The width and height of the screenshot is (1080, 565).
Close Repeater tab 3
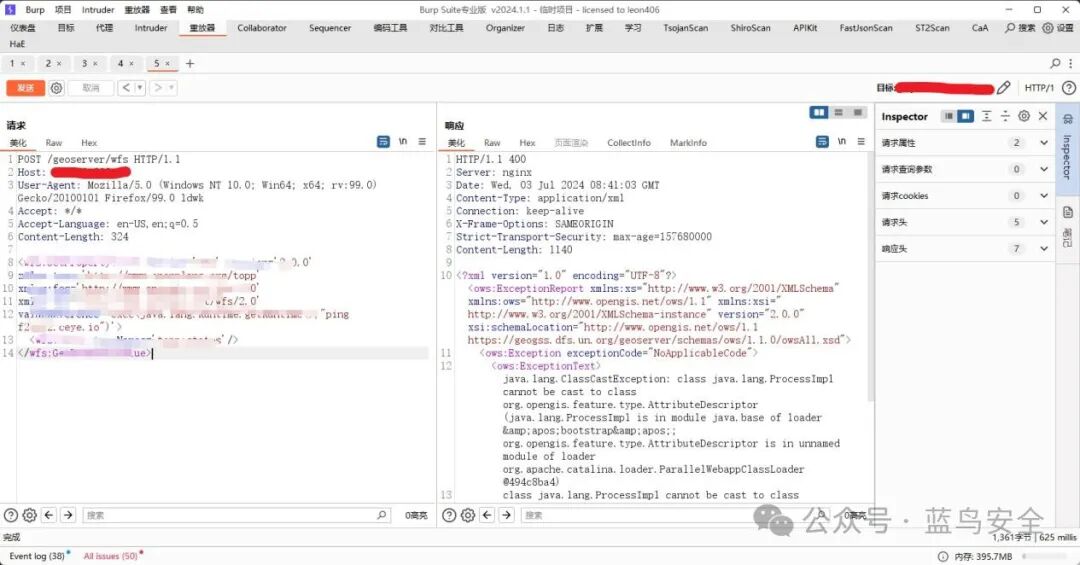95,63
